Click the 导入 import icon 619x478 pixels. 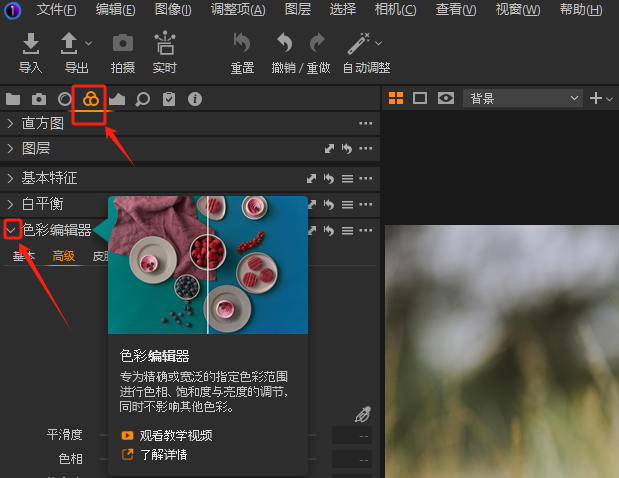(x=31, y=43)
